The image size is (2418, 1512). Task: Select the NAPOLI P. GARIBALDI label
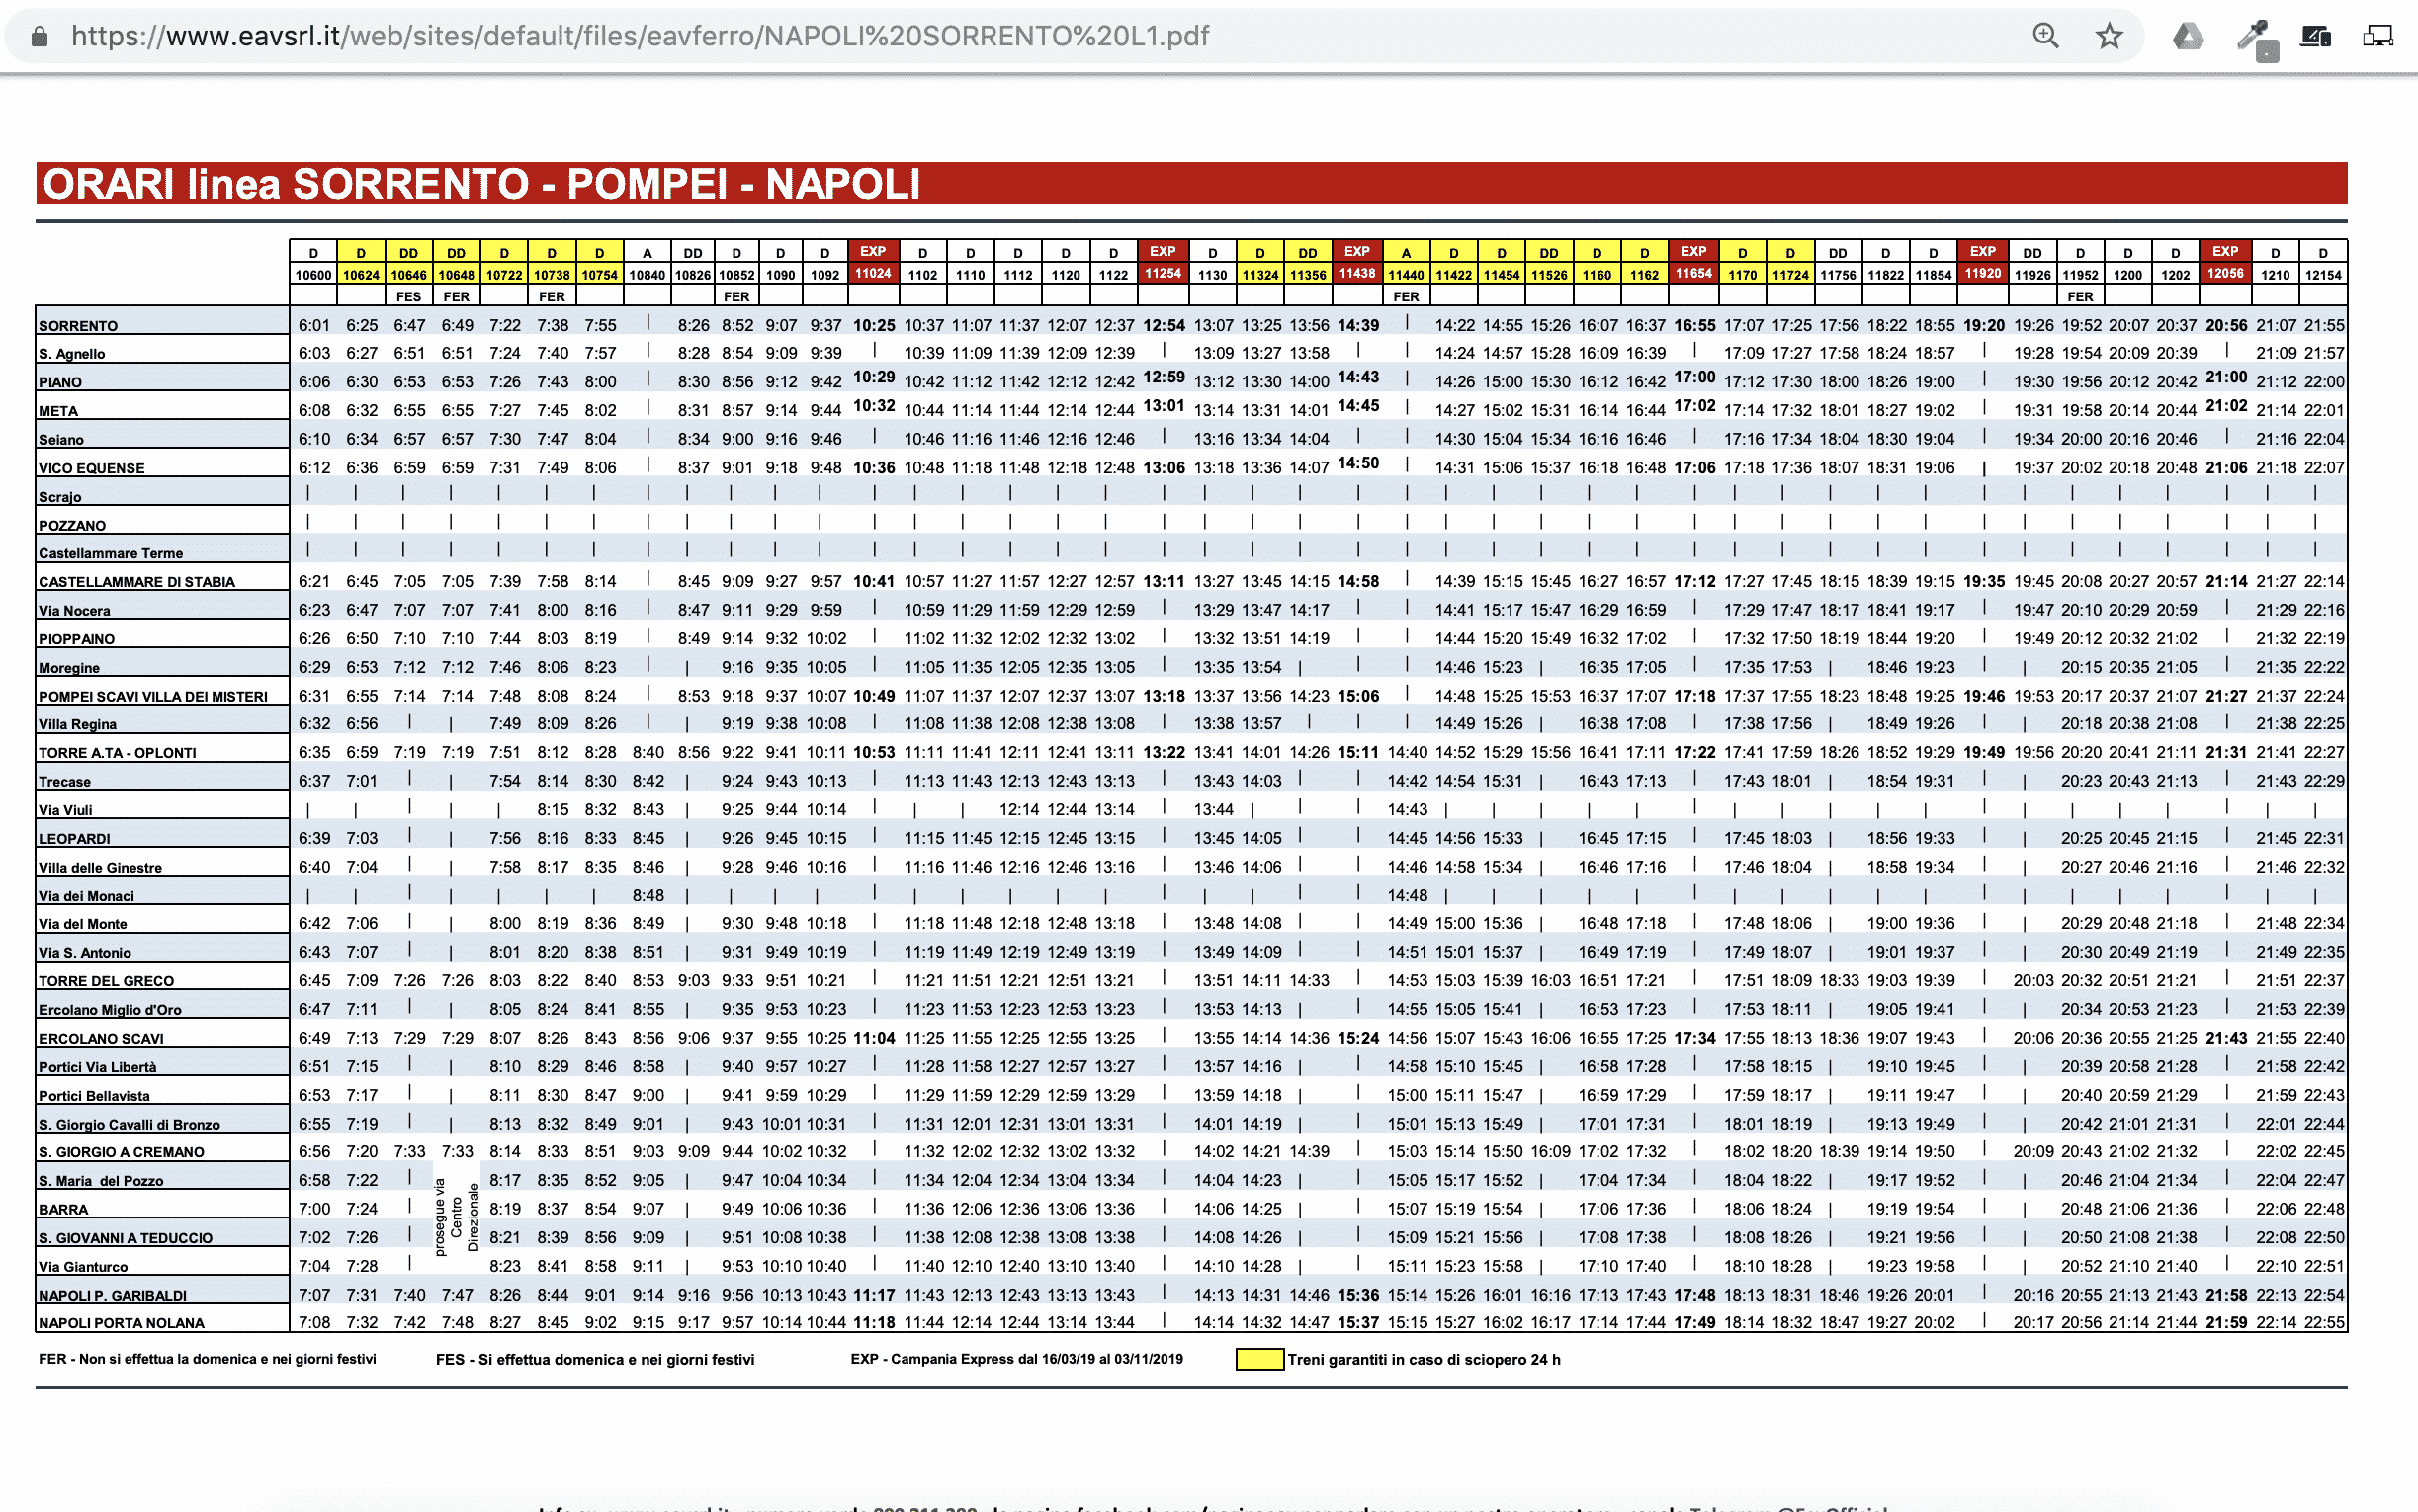(113, 1296)
